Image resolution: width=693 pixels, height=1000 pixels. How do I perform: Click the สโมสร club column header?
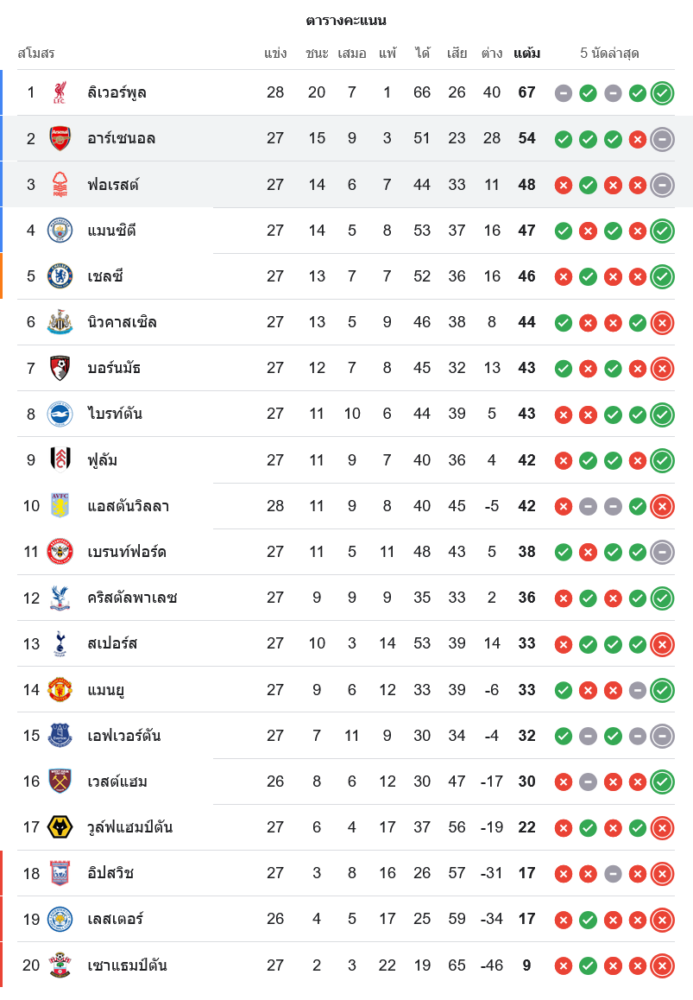point(36,53)
